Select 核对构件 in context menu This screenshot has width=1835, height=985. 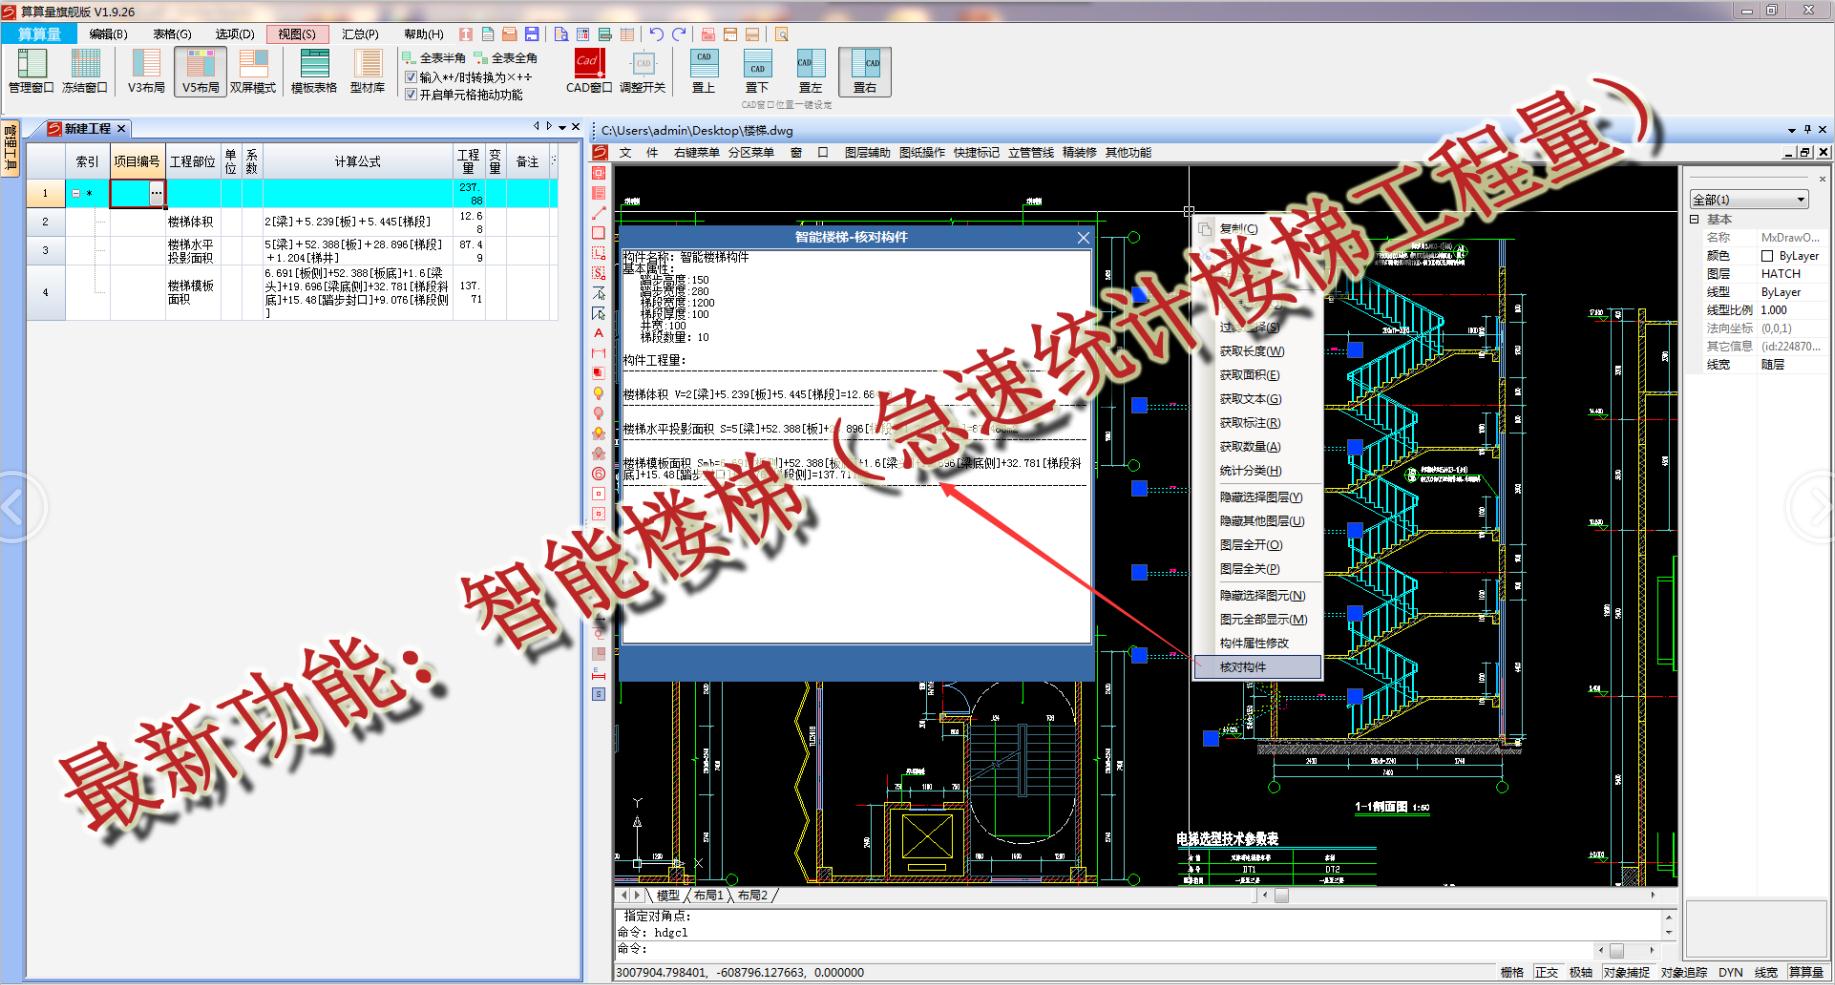pos(1257,667)
